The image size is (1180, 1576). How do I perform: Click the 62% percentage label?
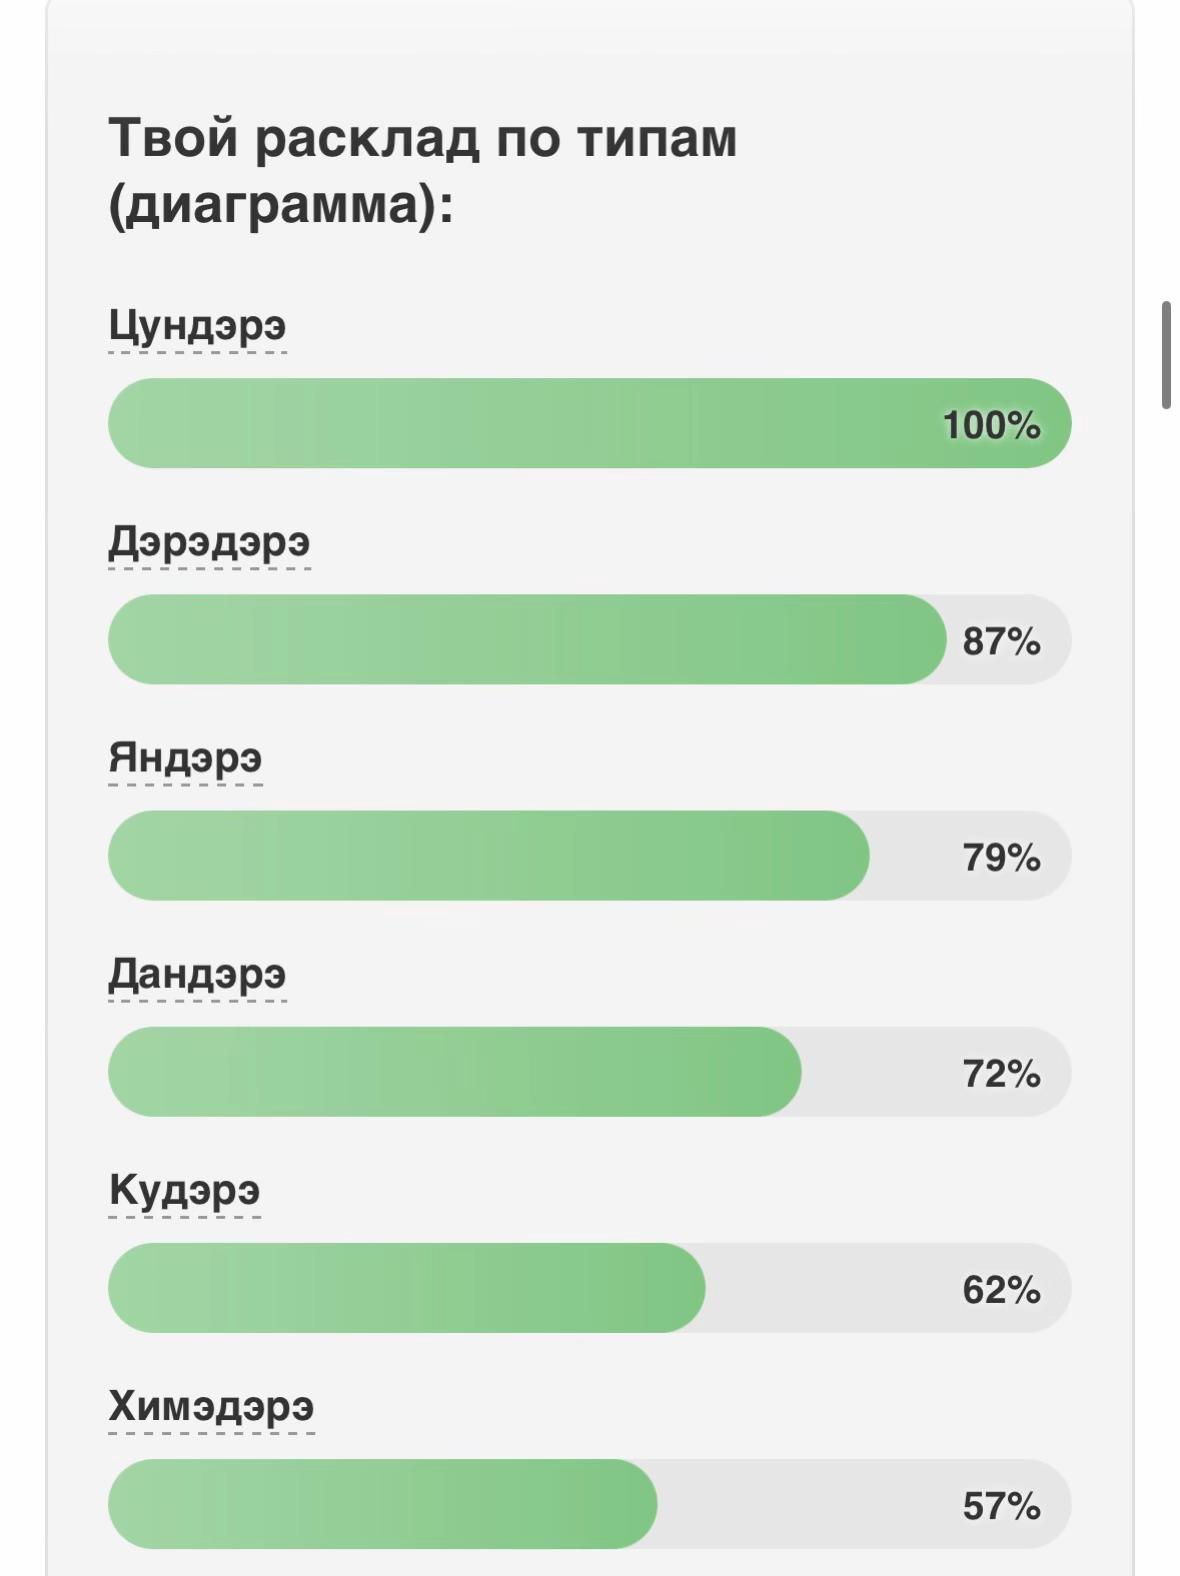click(x=1001, y=1289)
